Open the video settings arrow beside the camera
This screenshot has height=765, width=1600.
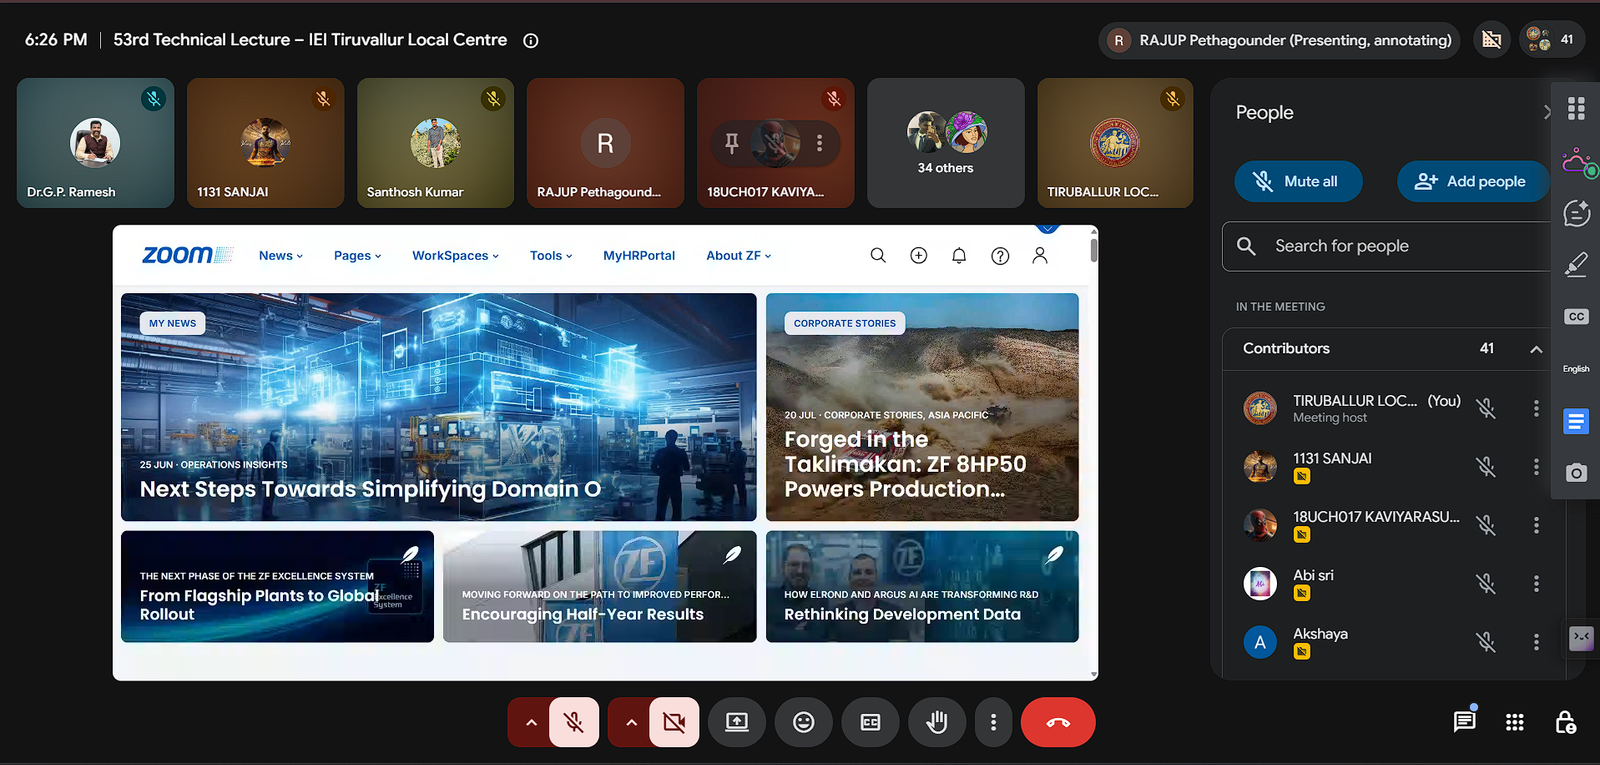pyautogui.click(x=630, y=722)
